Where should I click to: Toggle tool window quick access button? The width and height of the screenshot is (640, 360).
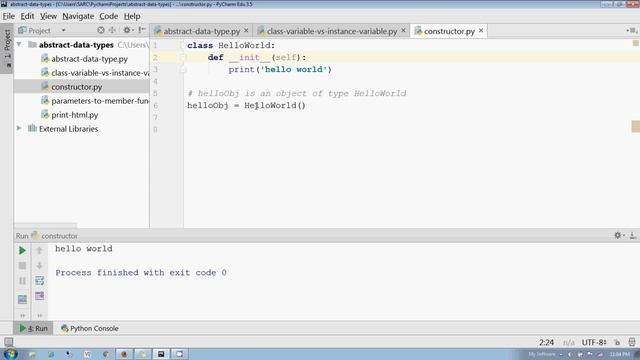pos(8,342)
